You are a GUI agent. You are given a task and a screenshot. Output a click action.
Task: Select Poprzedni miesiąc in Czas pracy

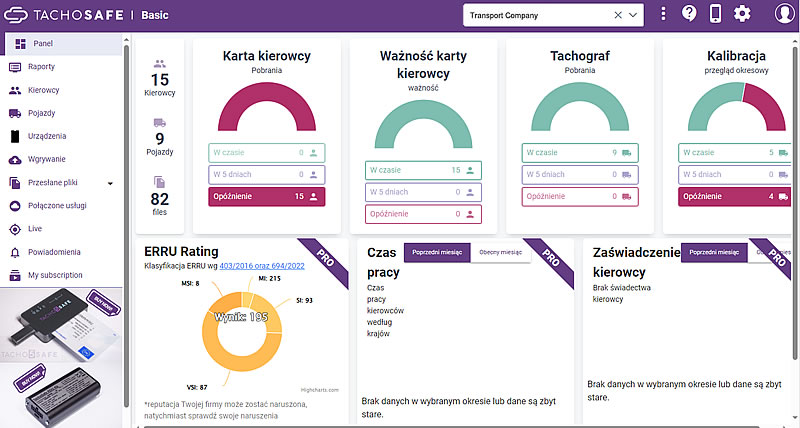(x=436, y=253)
